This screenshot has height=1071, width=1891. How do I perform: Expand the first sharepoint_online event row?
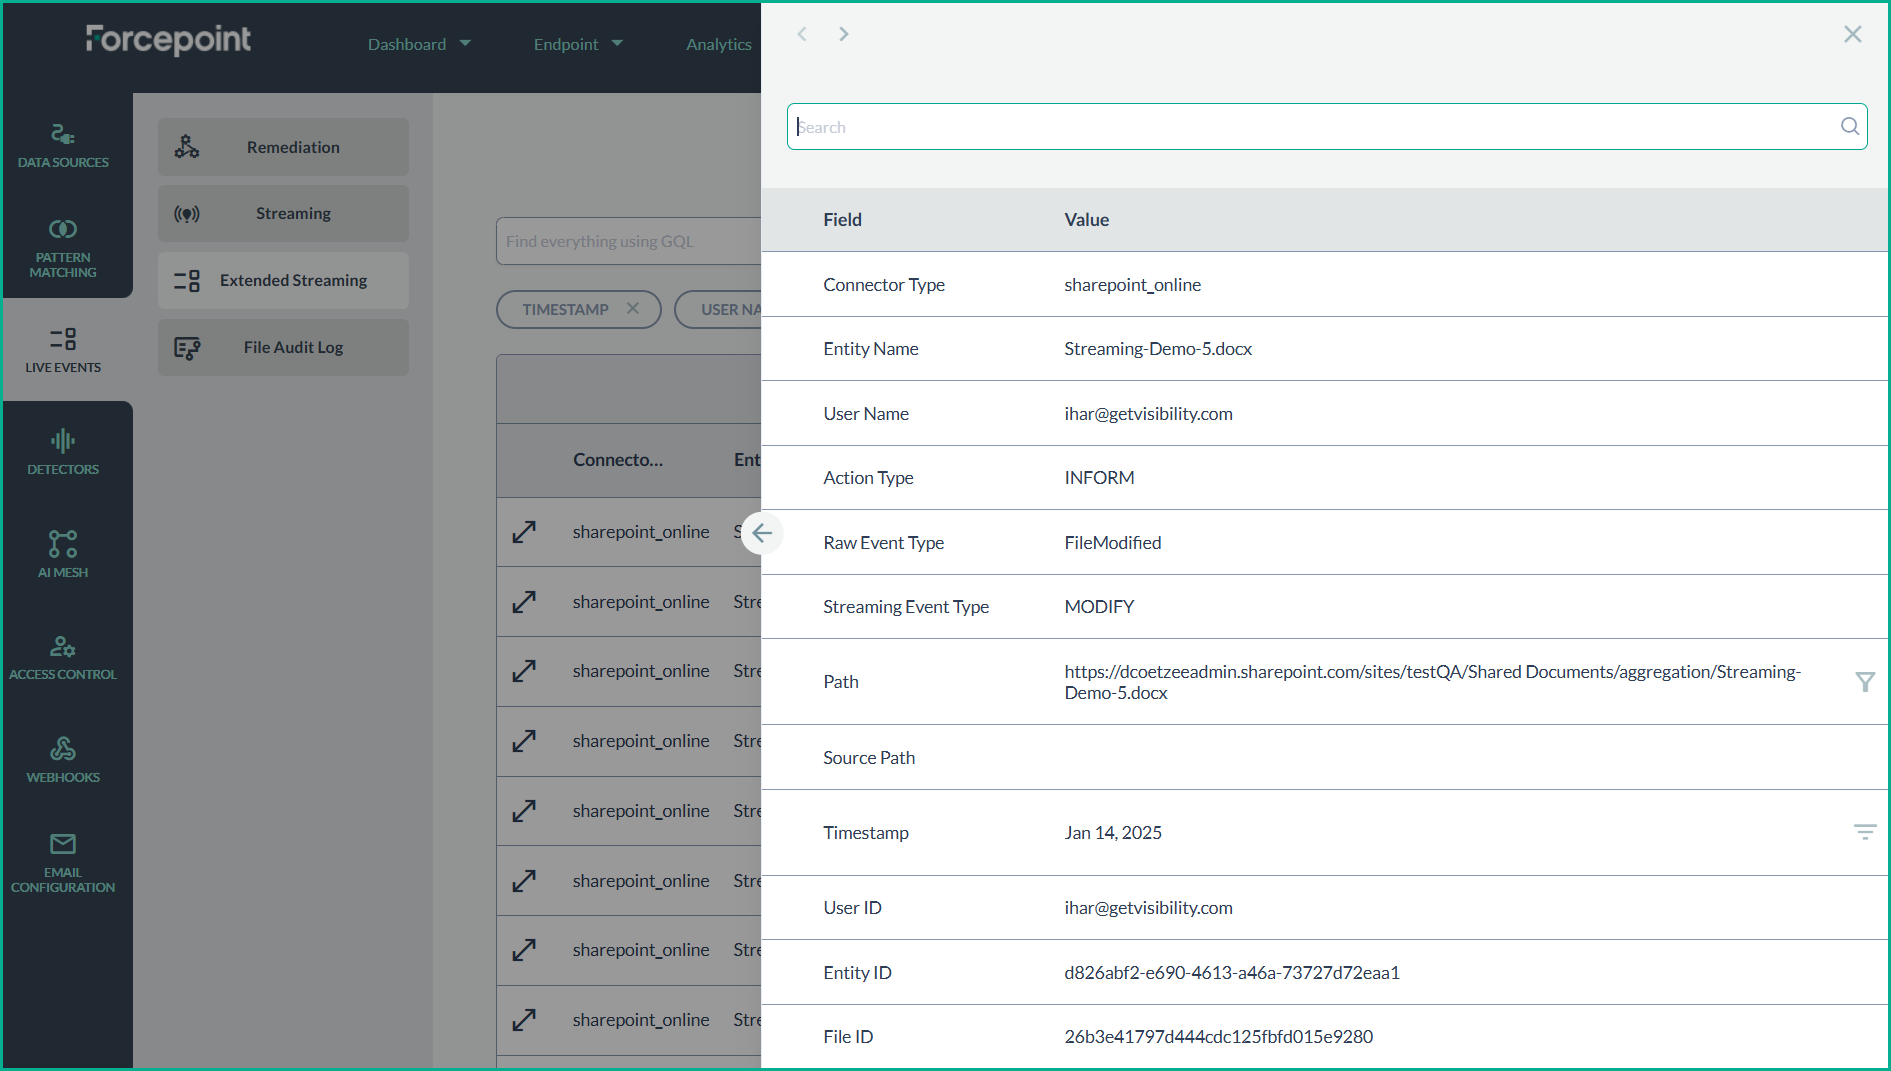click(524, 532)
